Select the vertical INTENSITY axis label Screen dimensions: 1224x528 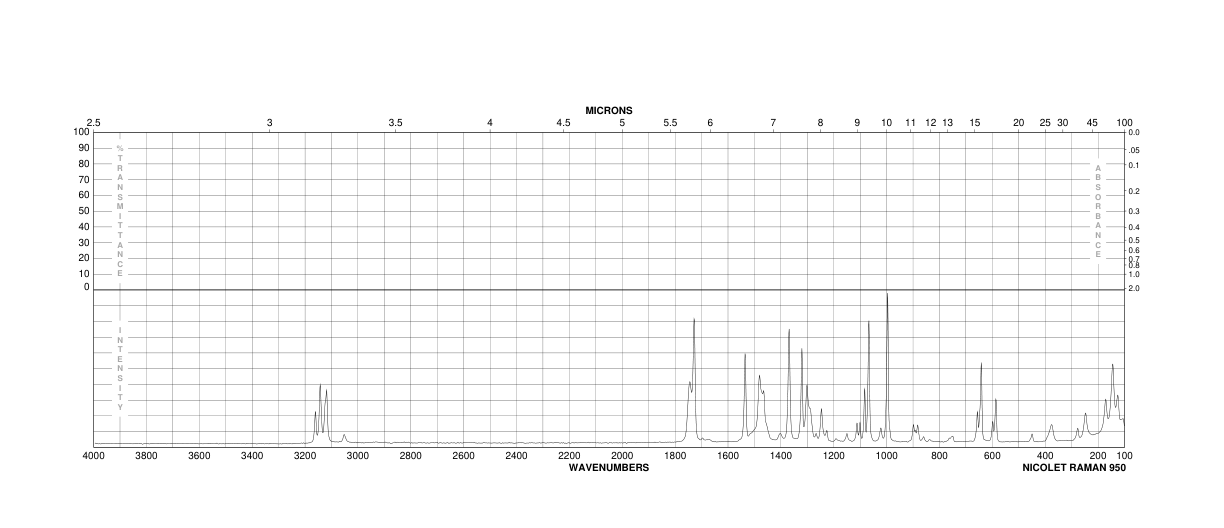click(120, 368)
